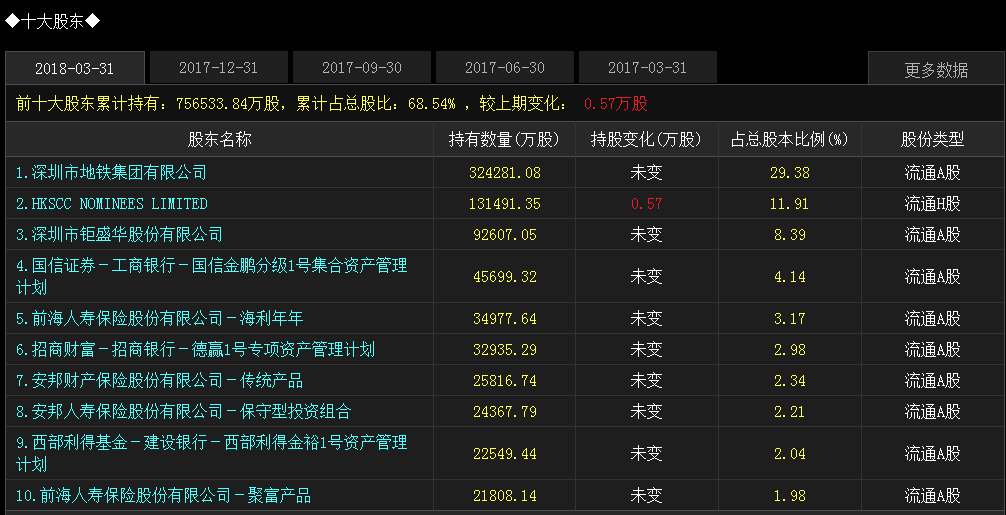Show the 2017-03-31 tab
1006x515 pixels.
tap(647, 67)
